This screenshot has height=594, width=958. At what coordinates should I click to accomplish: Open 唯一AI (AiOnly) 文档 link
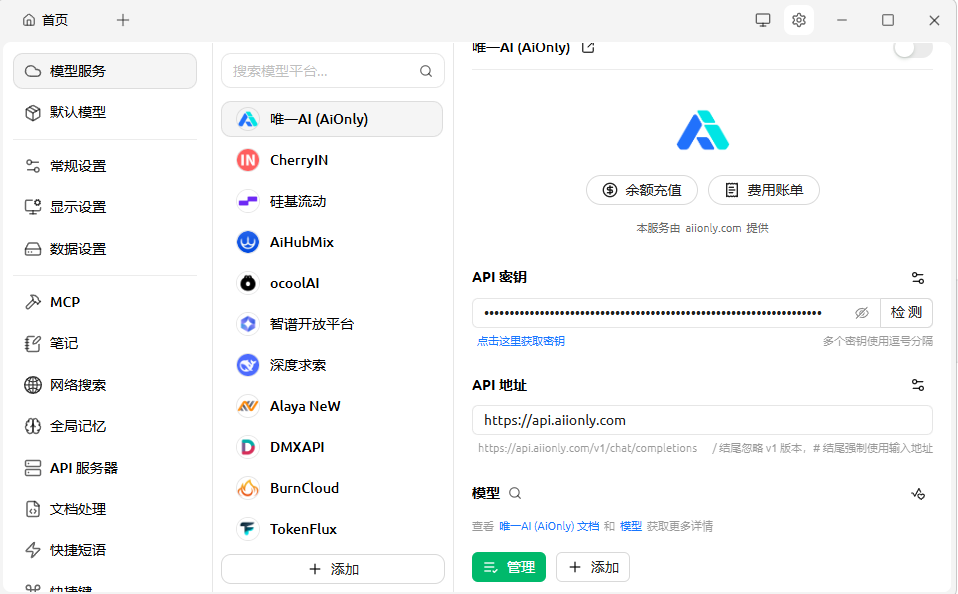pyautogui.click(x=549, y=526)
